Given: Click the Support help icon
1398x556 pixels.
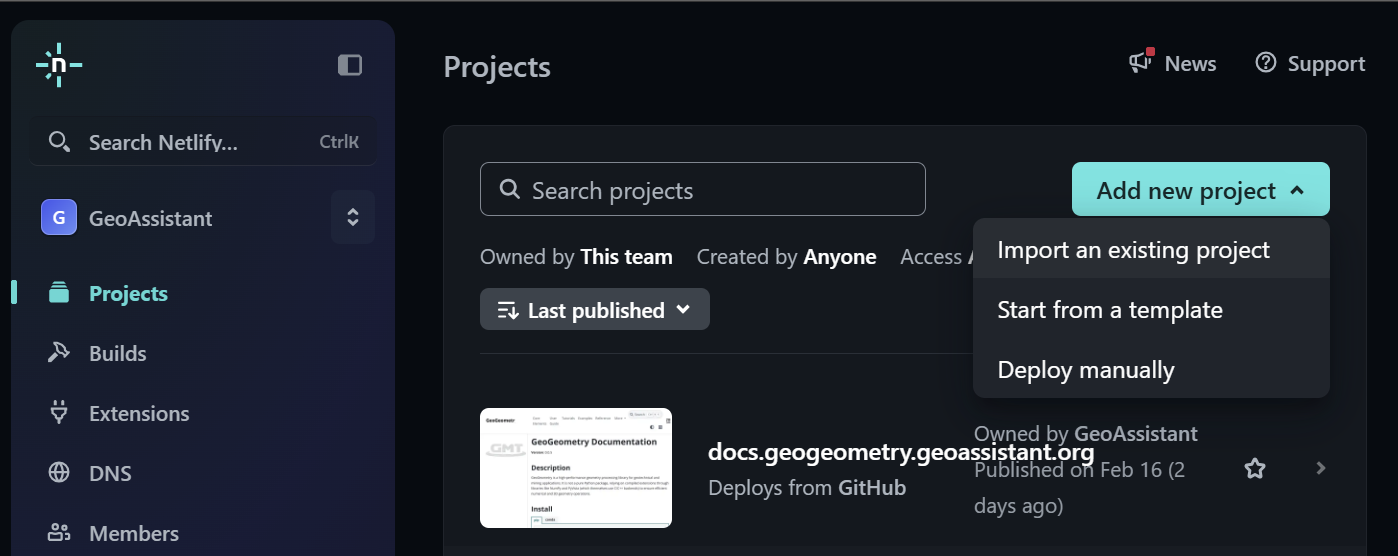Looking at the screenshot, I should point(1266,63).
